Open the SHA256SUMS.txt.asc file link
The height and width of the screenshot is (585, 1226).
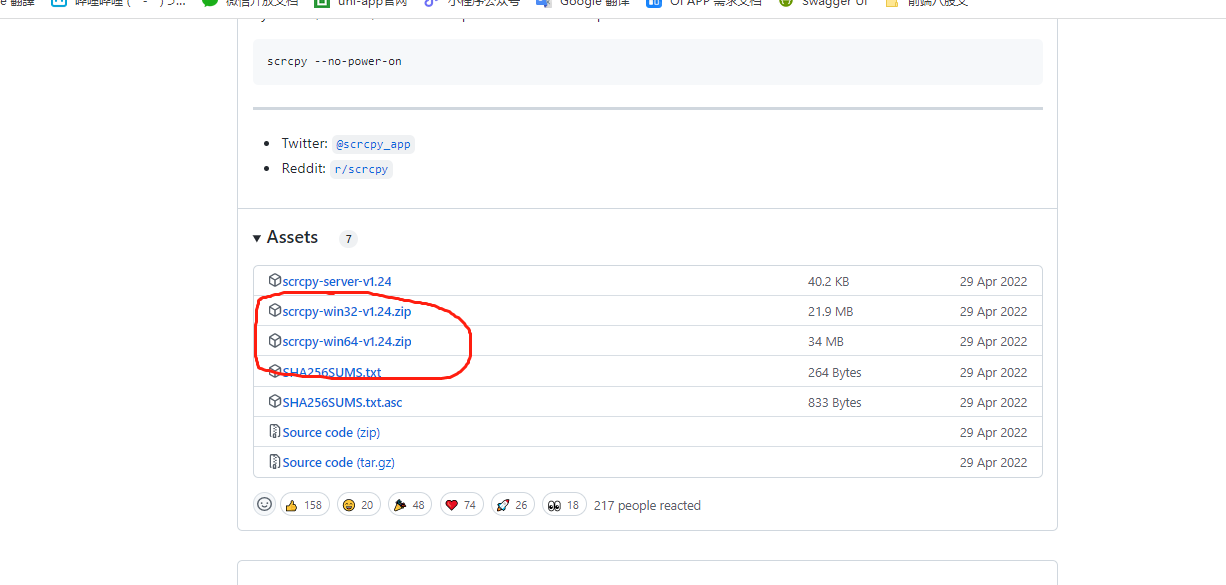342,402
